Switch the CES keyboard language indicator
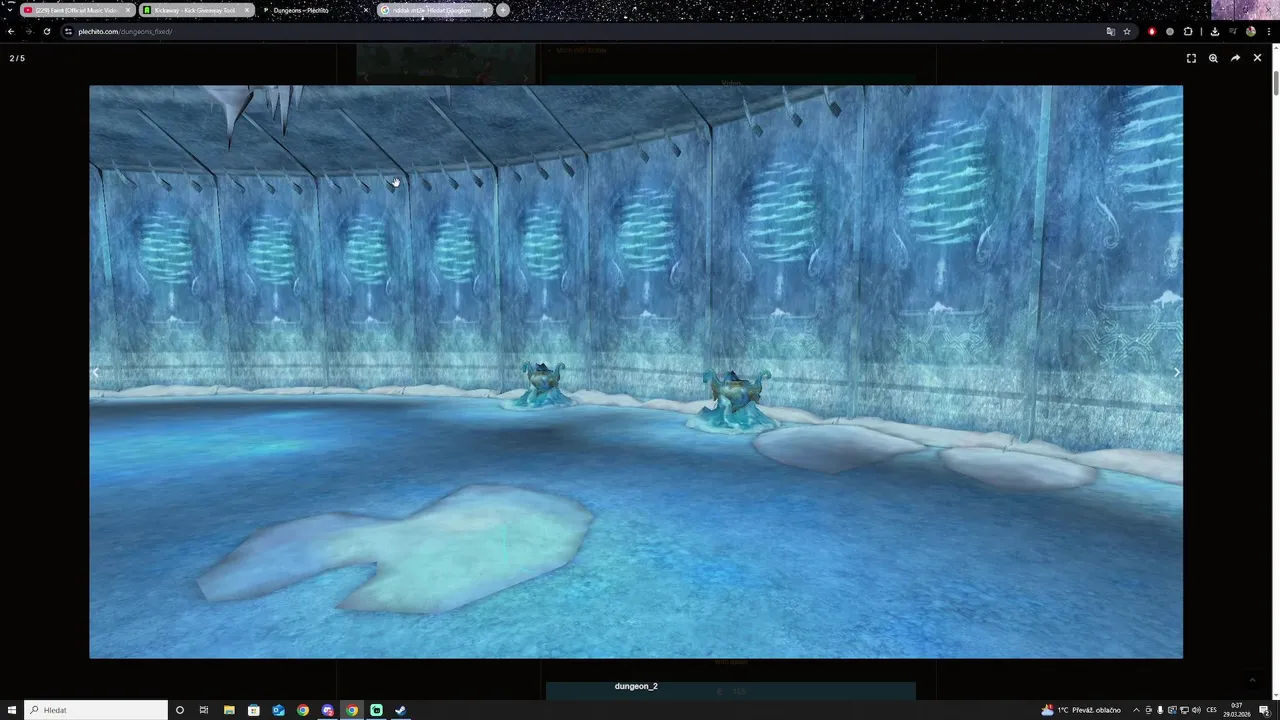The width and height of the screenshot is (1280, 720). (1212, 710)
